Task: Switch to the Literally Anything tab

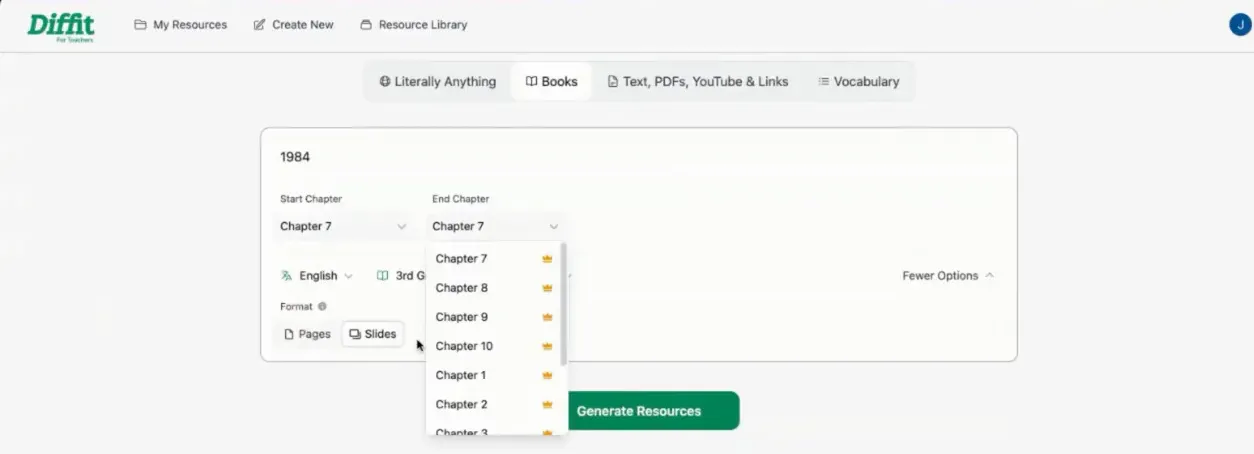Action: click(x=438, y=82)
